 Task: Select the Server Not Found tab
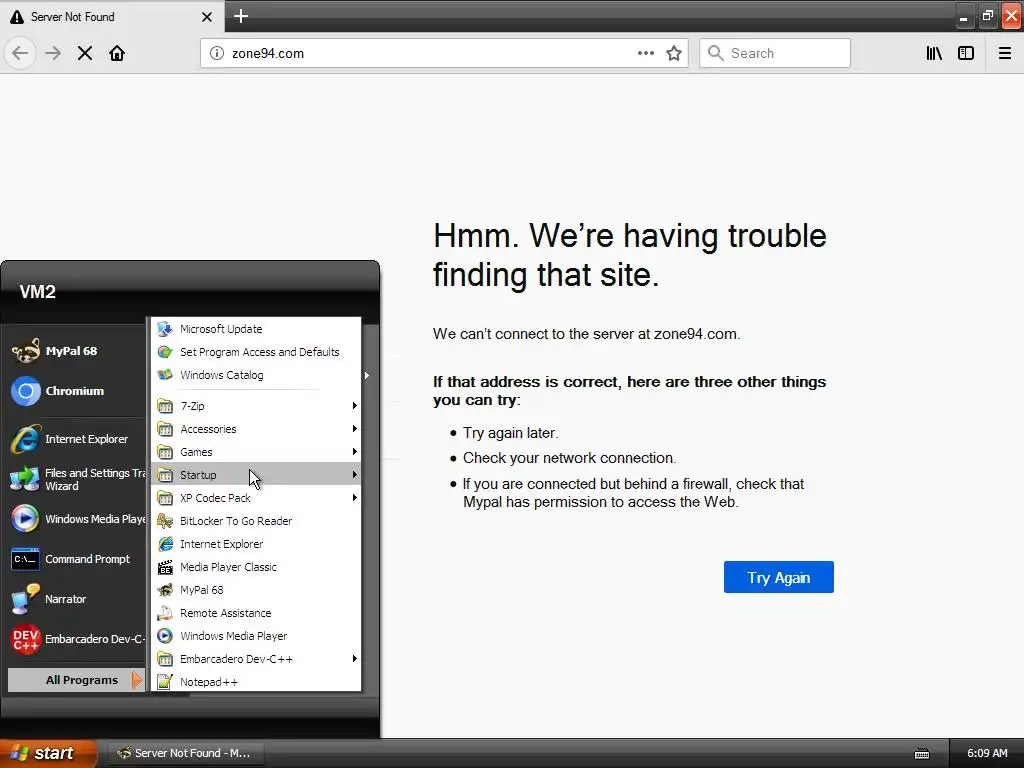[x=112, y=16]
